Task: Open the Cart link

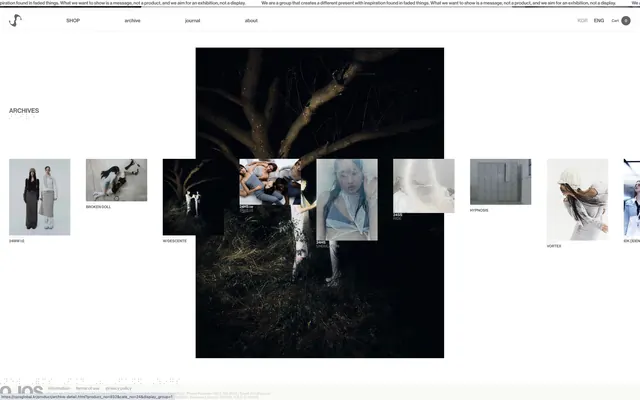Action: [x=615, y=20]
